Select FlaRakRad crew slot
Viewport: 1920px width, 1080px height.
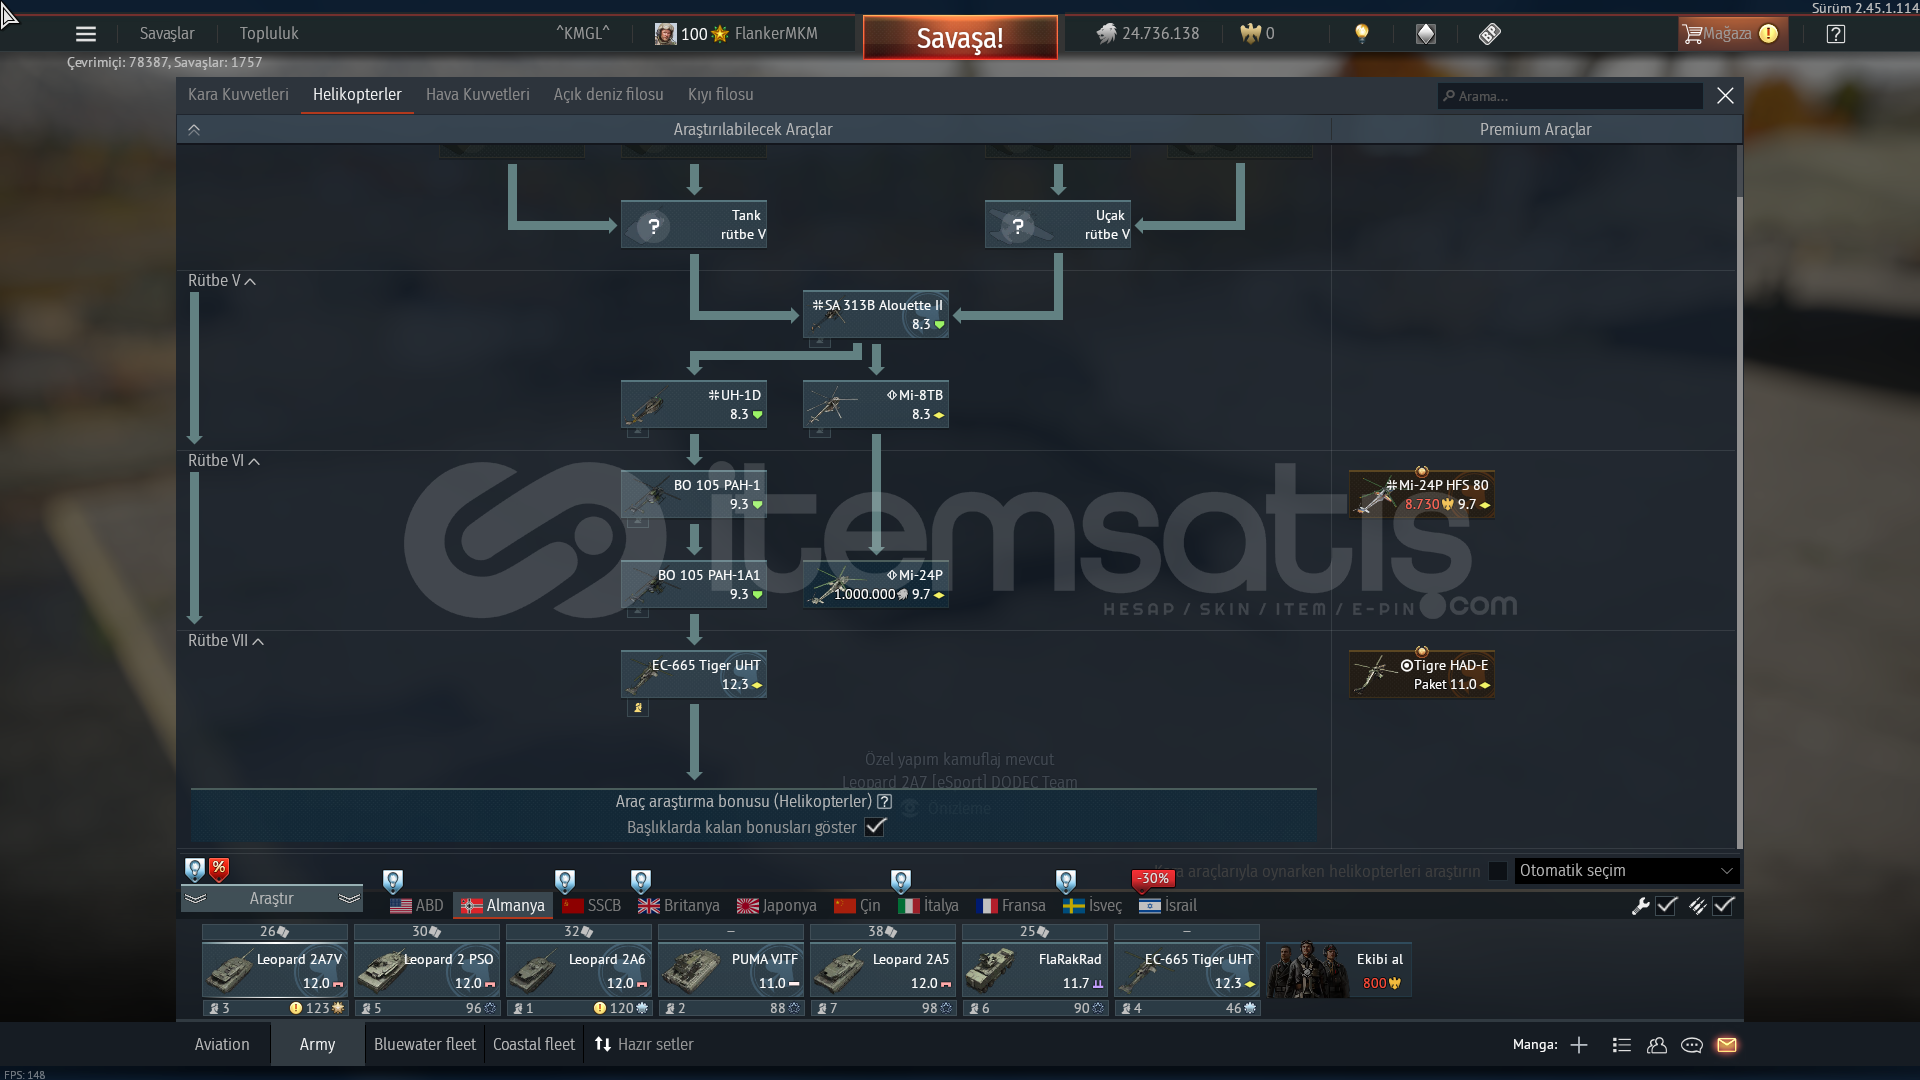point(1035,970)
